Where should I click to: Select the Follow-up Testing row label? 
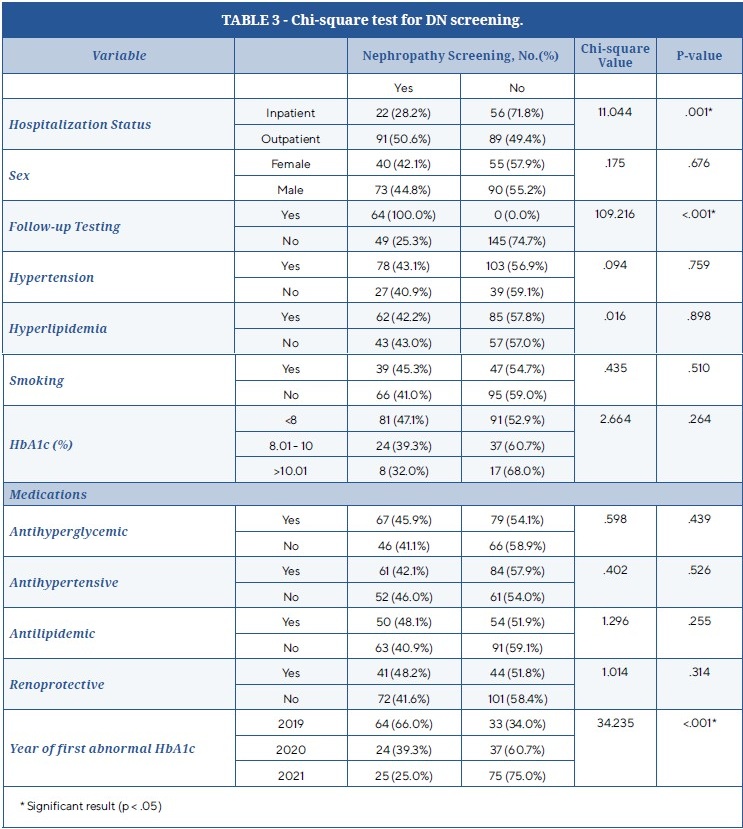point(64,227)
